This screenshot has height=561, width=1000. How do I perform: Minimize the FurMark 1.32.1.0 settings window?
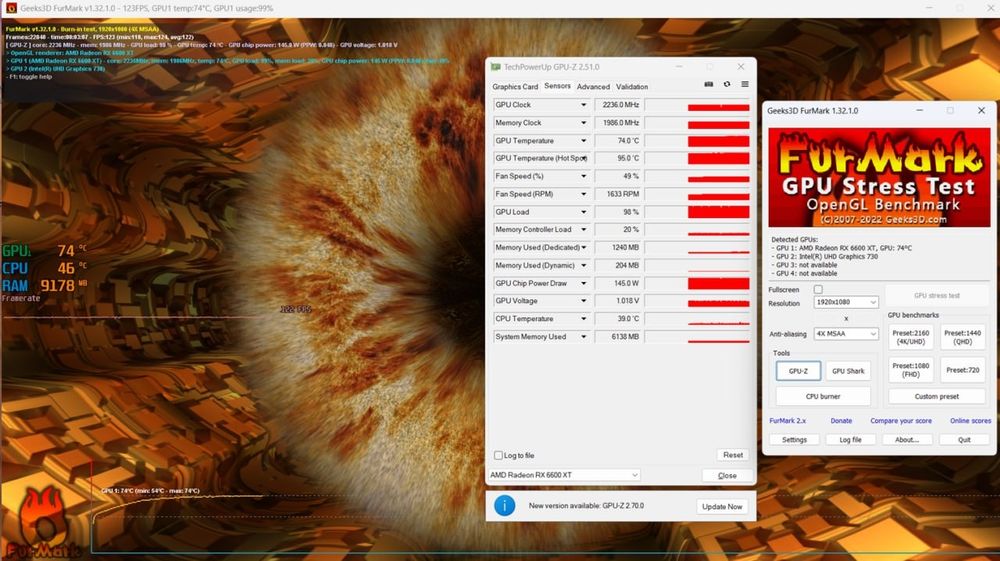click(920, 110)
